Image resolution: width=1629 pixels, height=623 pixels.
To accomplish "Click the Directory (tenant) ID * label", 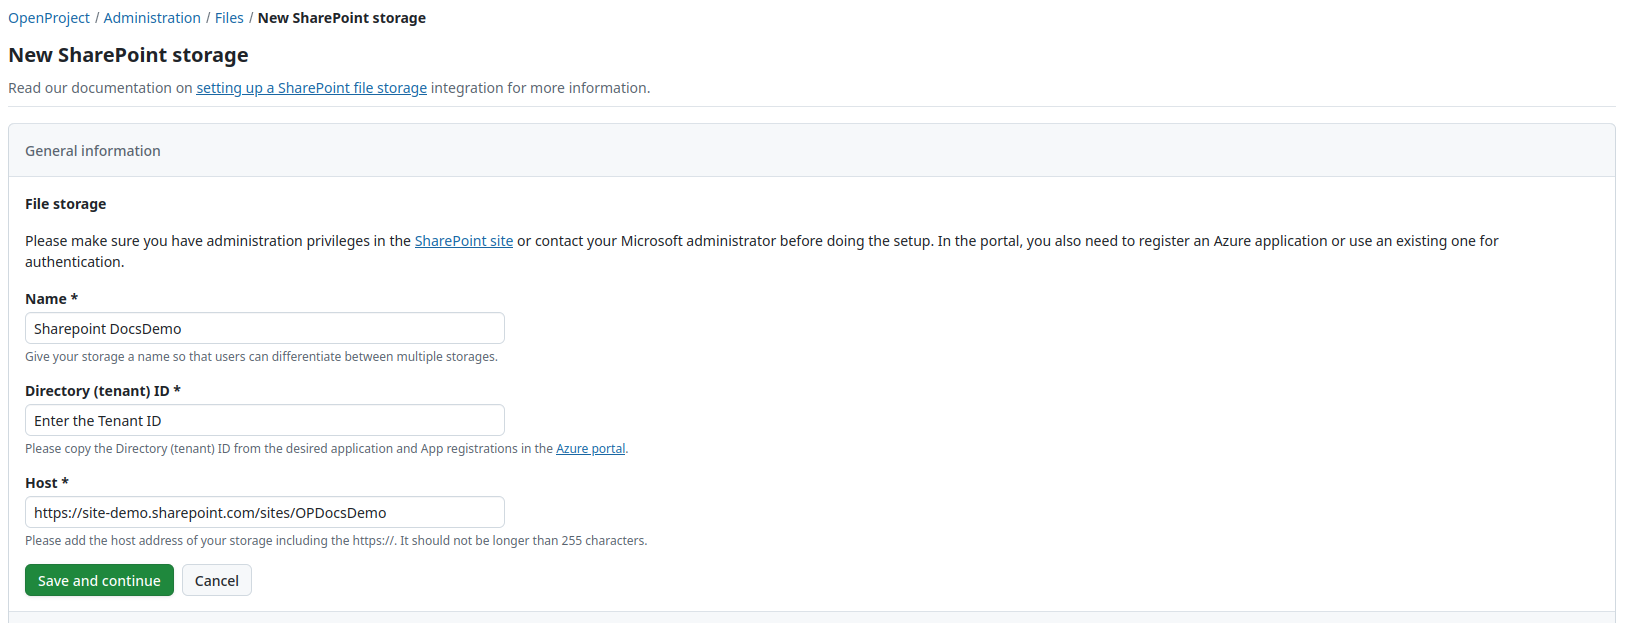I will point(103,391).
